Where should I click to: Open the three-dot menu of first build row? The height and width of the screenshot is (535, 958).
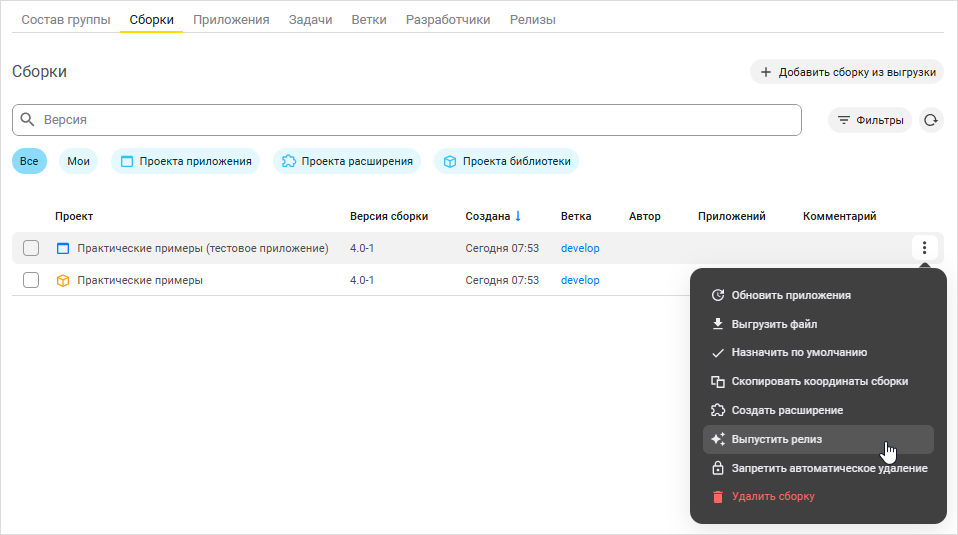924,248
